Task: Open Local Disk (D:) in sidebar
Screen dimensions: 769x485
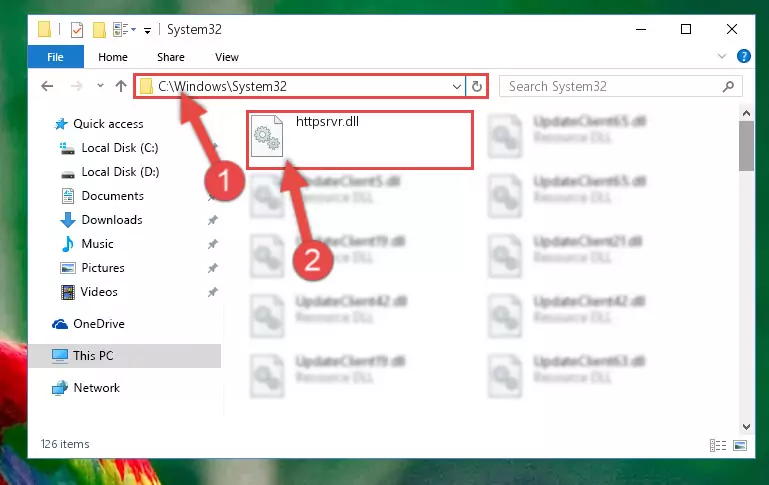Action: (x=120, y=172)
